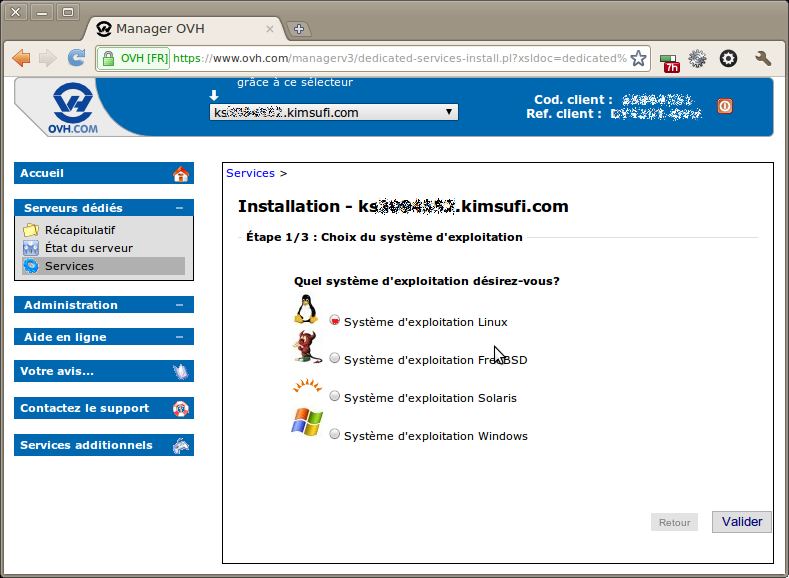Viewport: 789px width, 578px height.
Task: Click the Windows flag logo
Action: [307, 422]
